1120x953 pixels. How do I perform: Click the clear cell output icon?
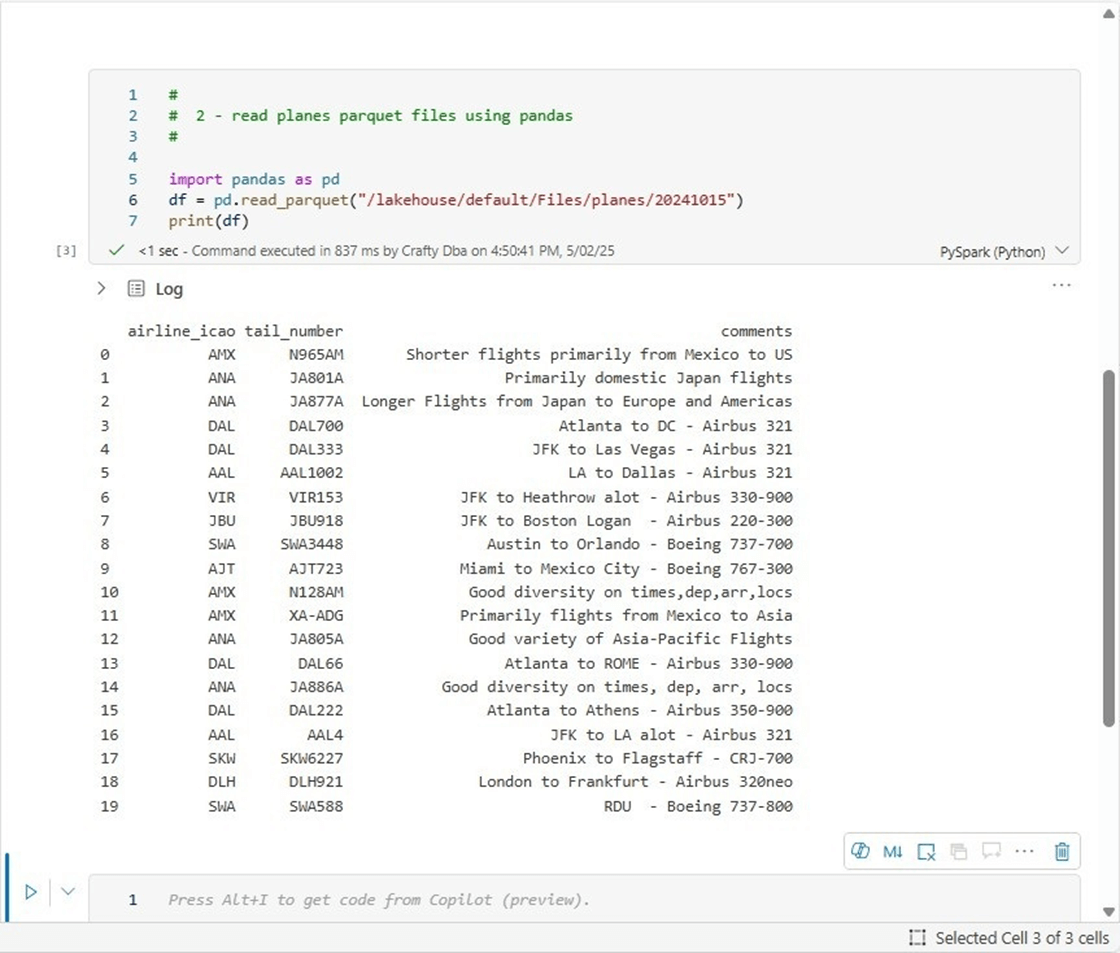click(926, 851)
